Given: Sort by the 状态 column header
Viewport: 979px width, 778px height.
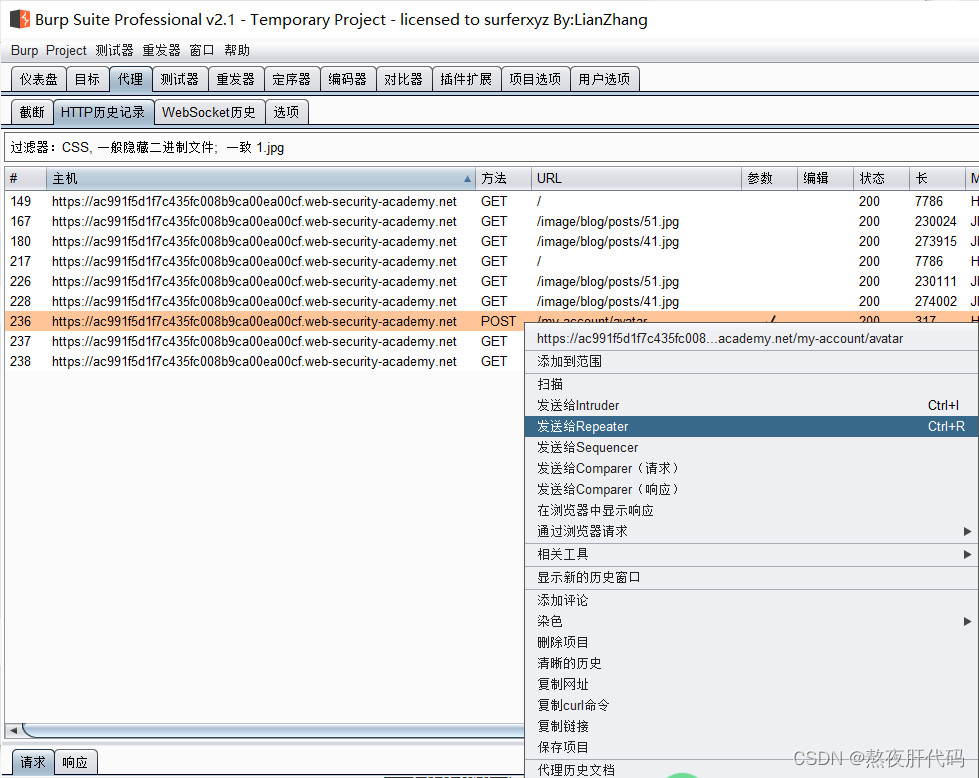Looking at the screenshot, I should tap(881, 179).
